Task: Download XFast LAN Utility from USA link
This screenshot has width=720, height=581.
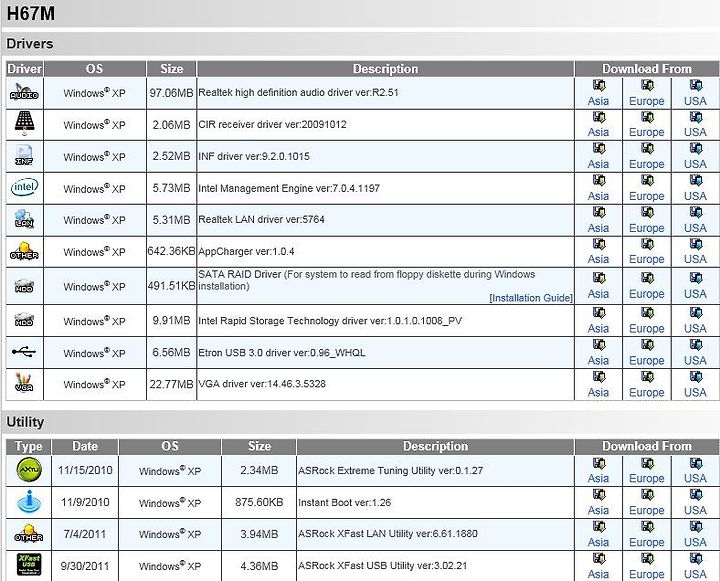Action: 695,542
